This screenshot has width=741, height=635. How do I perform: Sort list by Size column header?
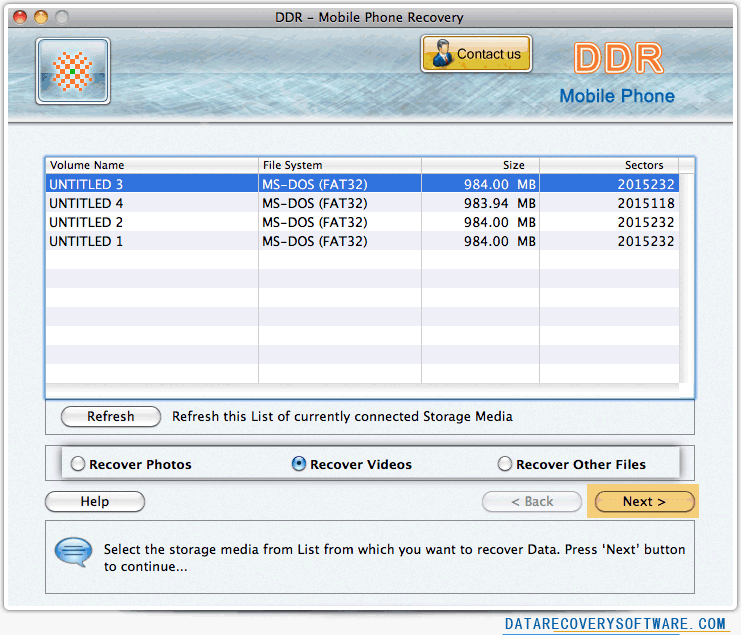[x=480, y=165]
